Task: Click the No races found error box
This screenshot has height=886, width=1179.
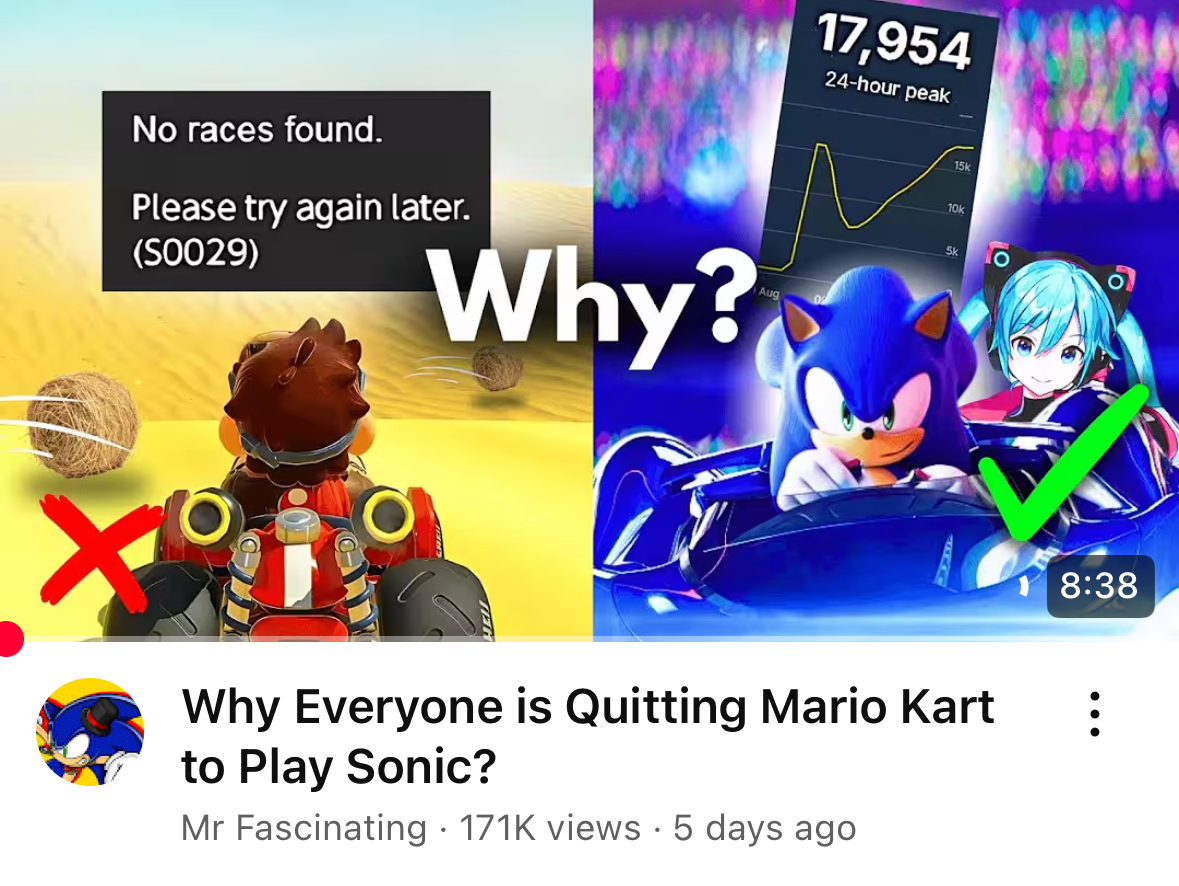Action: (296, 191)
